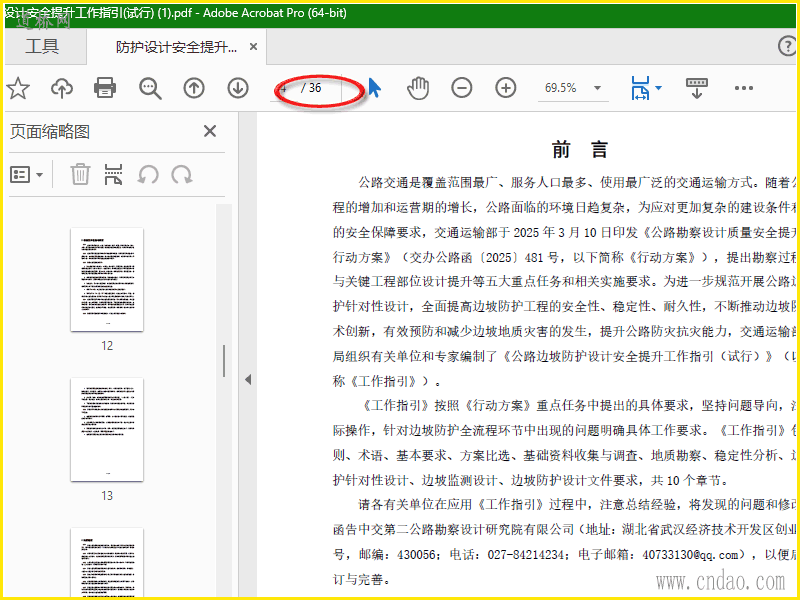
Task: Expand the page fit options dropdown arrow
Action: [658, 88]
